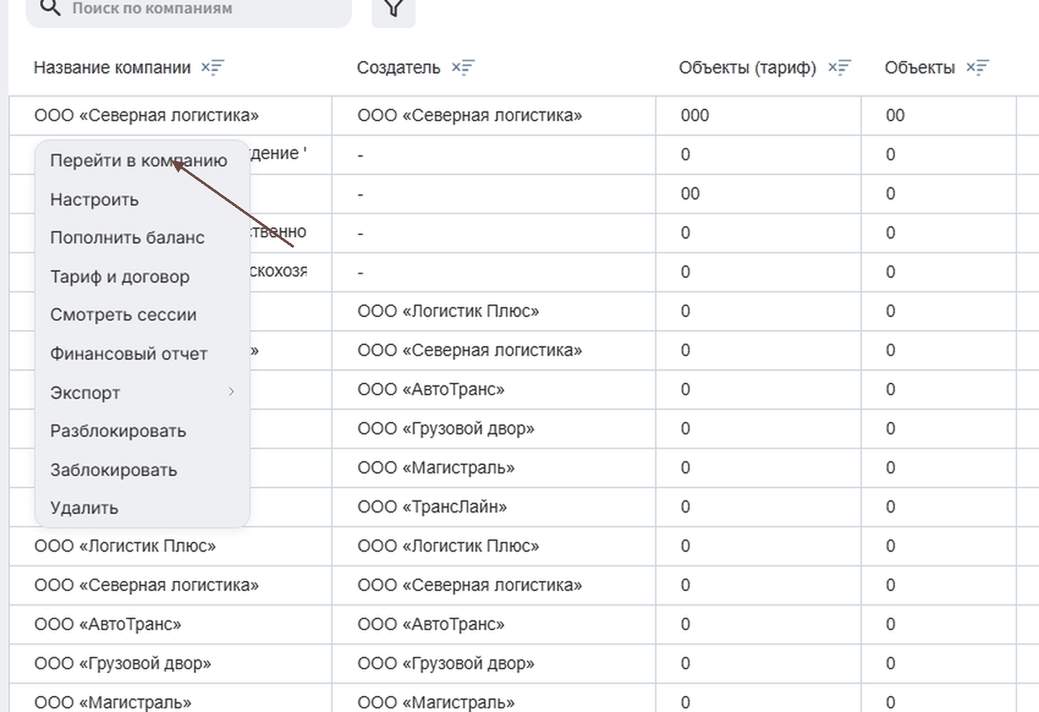This screenshot has width=1039, height=712.
Task: Click sort icon next to Название компании
Action: 213,68
